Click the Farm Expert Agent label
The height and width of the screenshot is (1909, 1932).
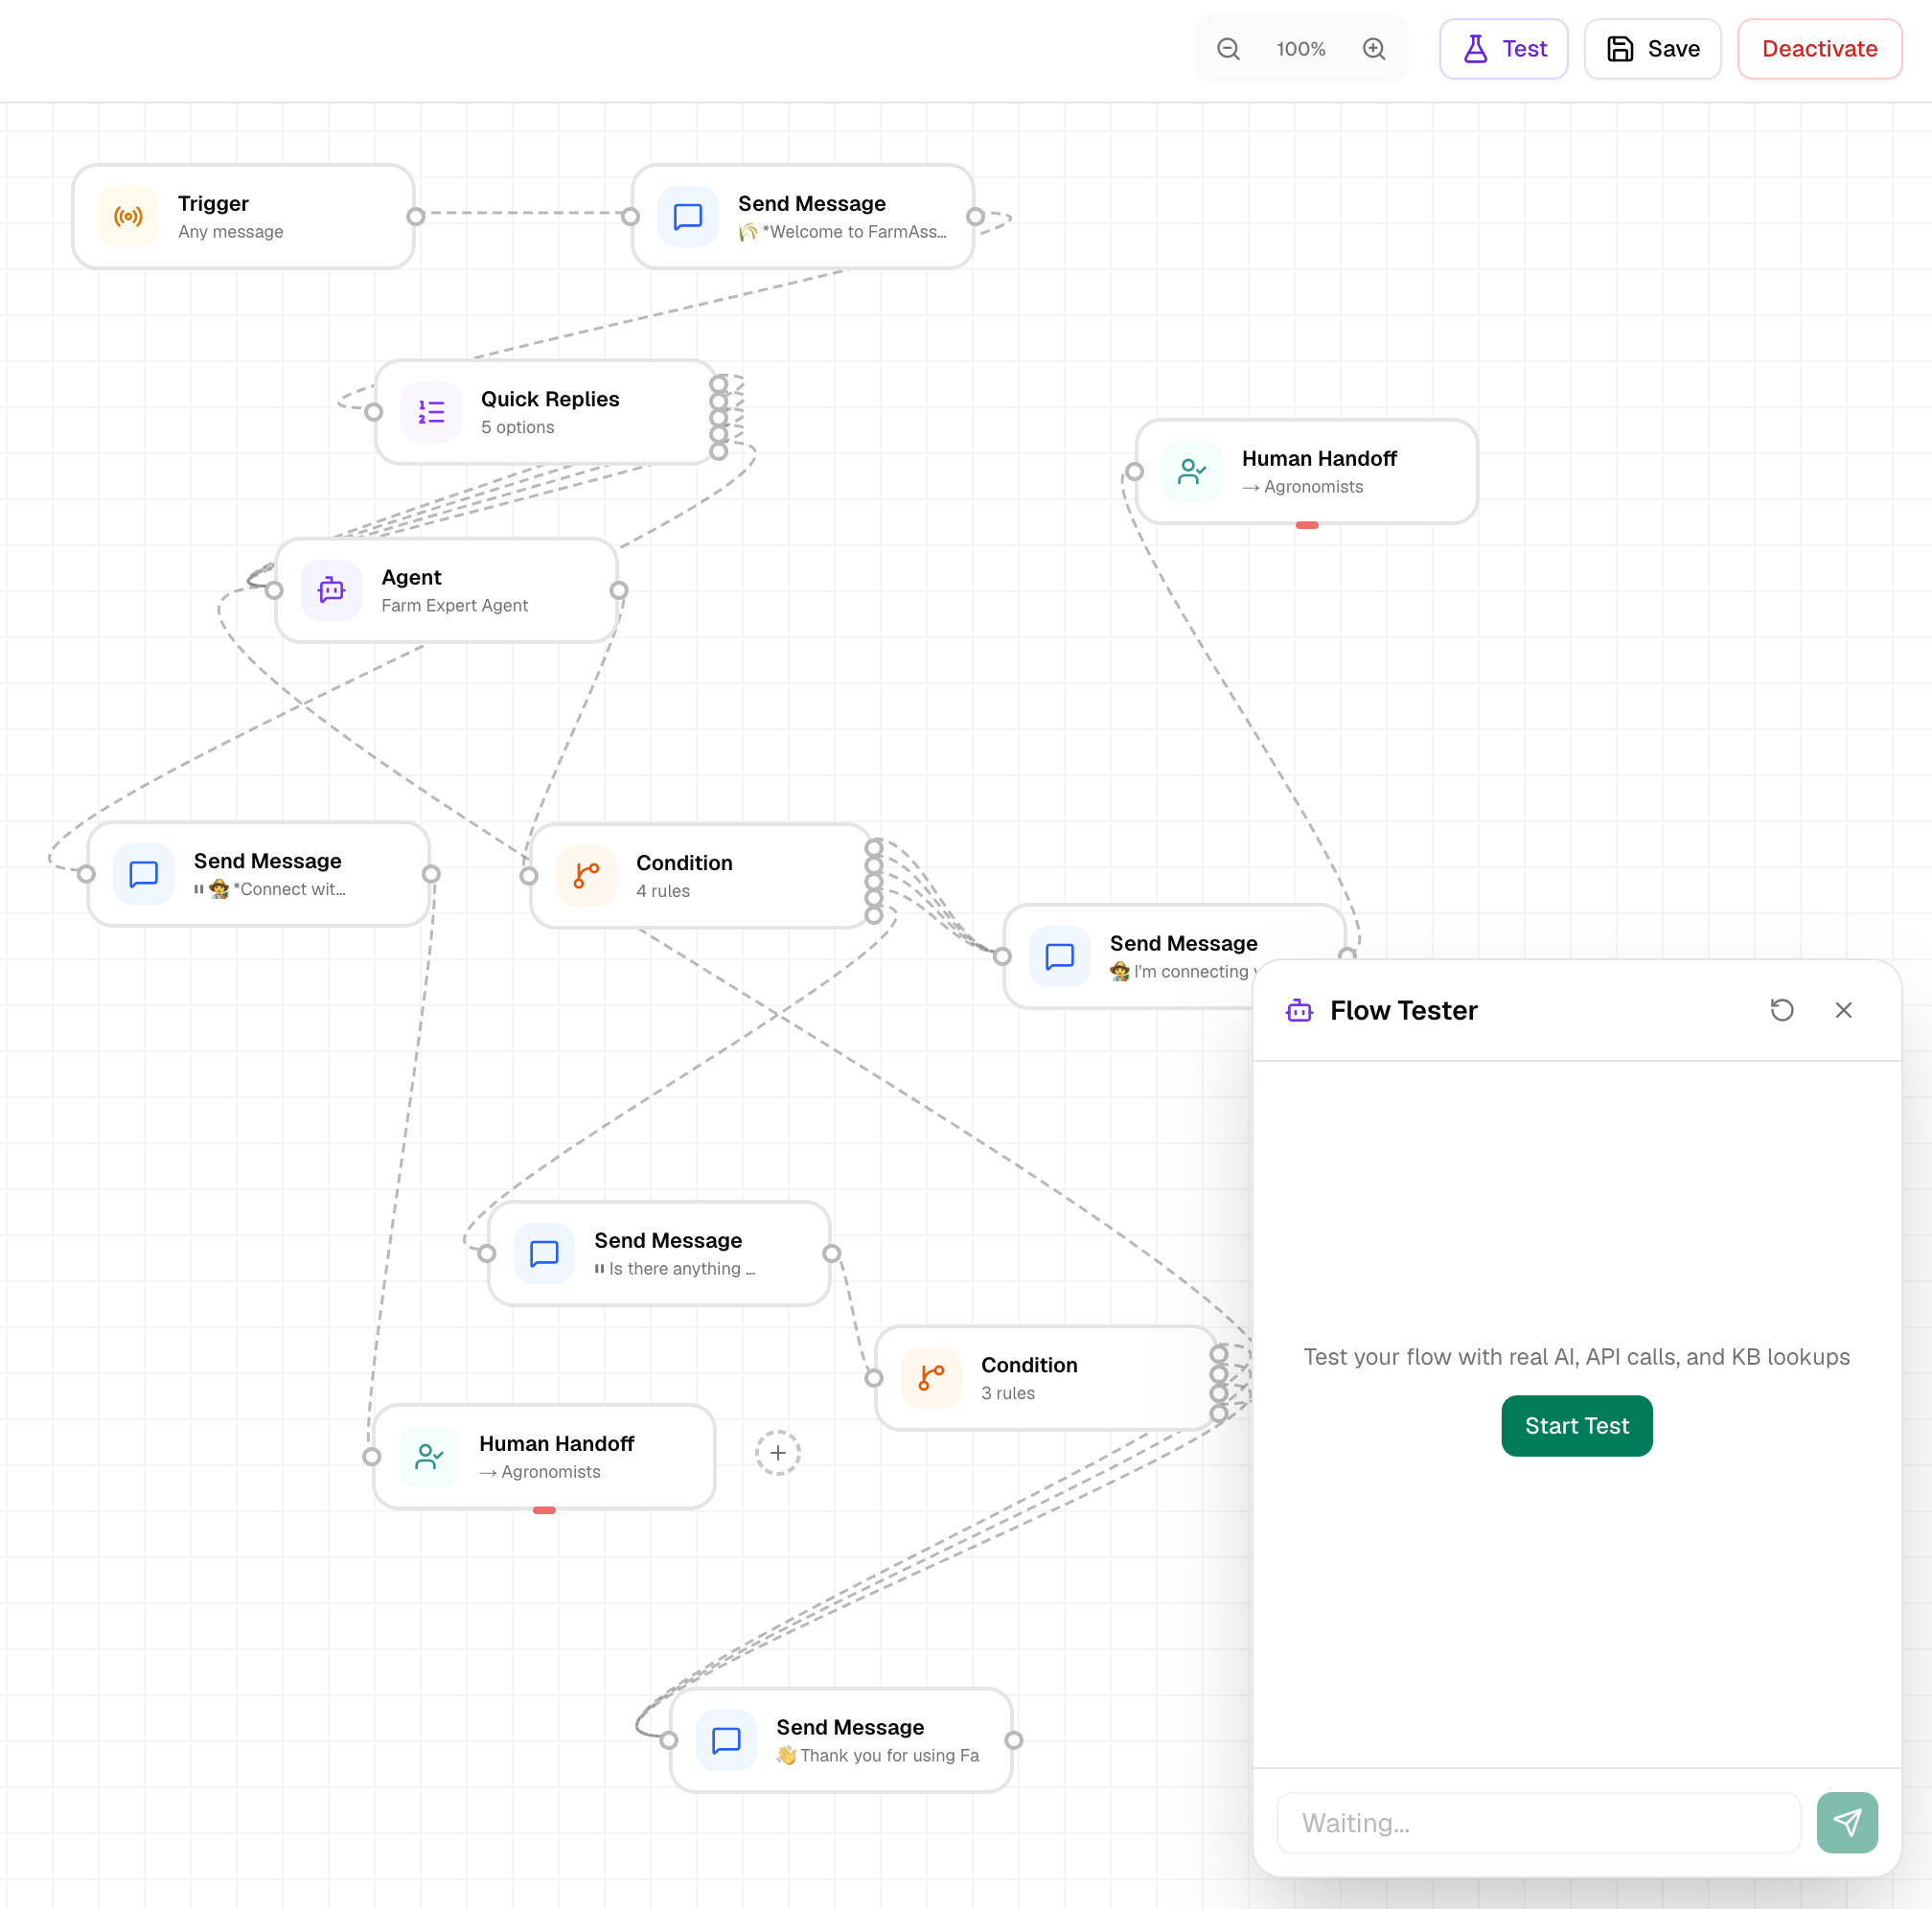pos(455,605)
